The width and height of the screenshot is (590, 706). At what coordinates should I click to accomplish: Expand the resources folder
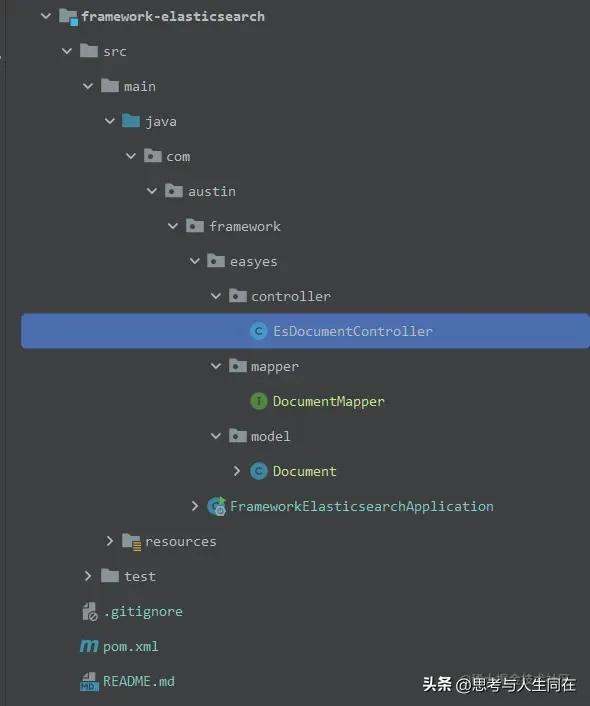pyautogui.click(x=109, y=541)
